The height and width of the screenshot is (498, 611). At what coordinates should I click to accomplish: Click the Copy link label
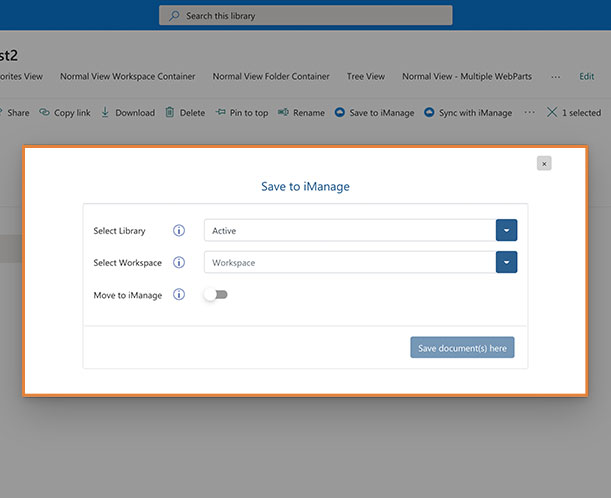click(72, 113)
